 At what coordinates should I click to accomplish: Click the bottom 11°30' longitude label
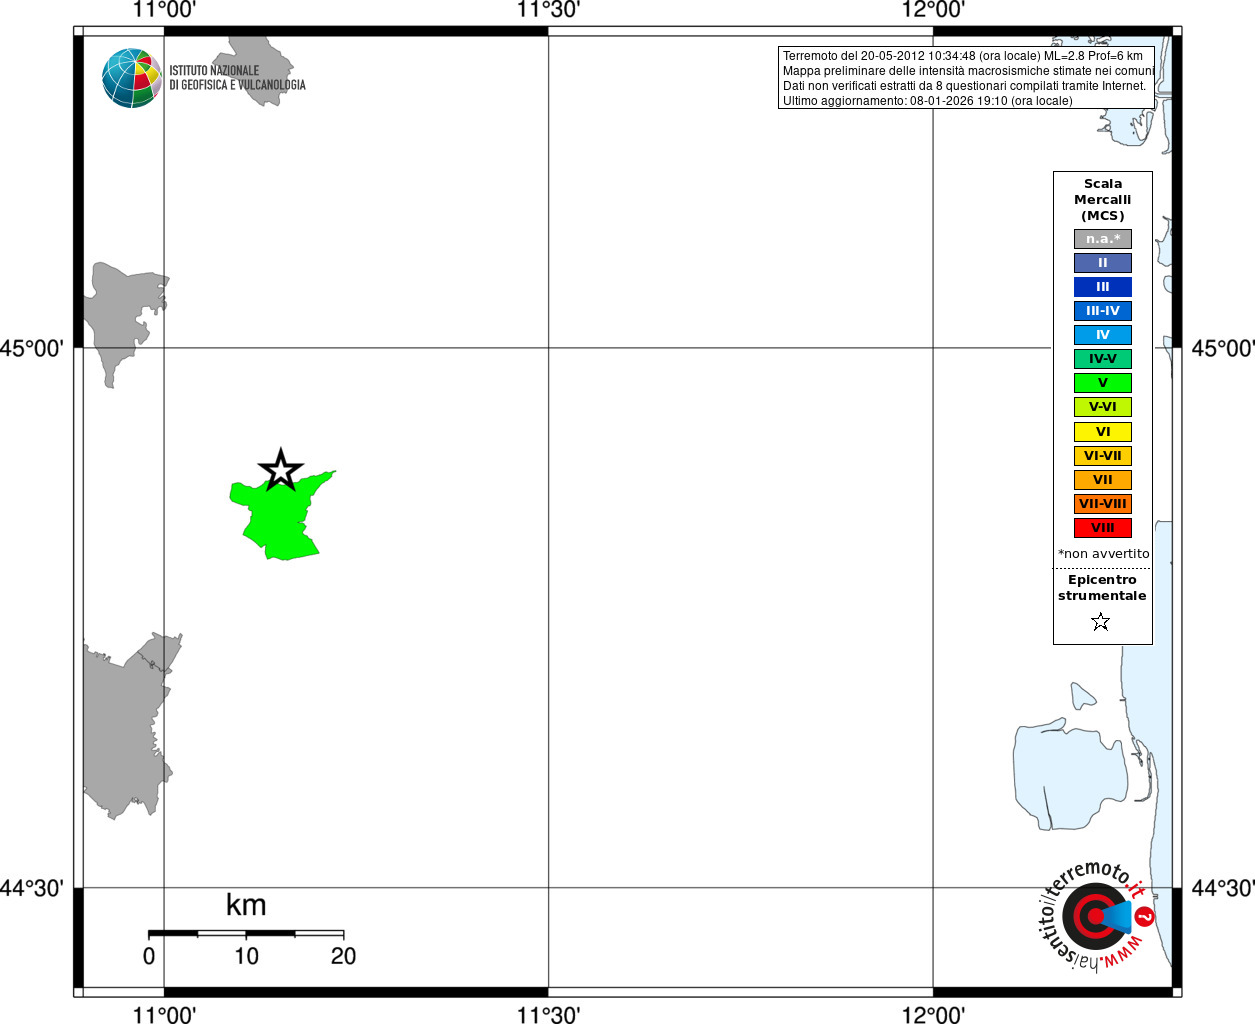coord(548,1014)
